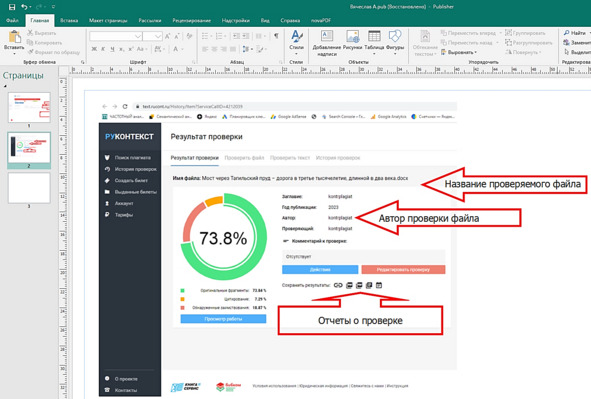
Task: Save the publication via quick access icon
Action: [x=12, y=7]
